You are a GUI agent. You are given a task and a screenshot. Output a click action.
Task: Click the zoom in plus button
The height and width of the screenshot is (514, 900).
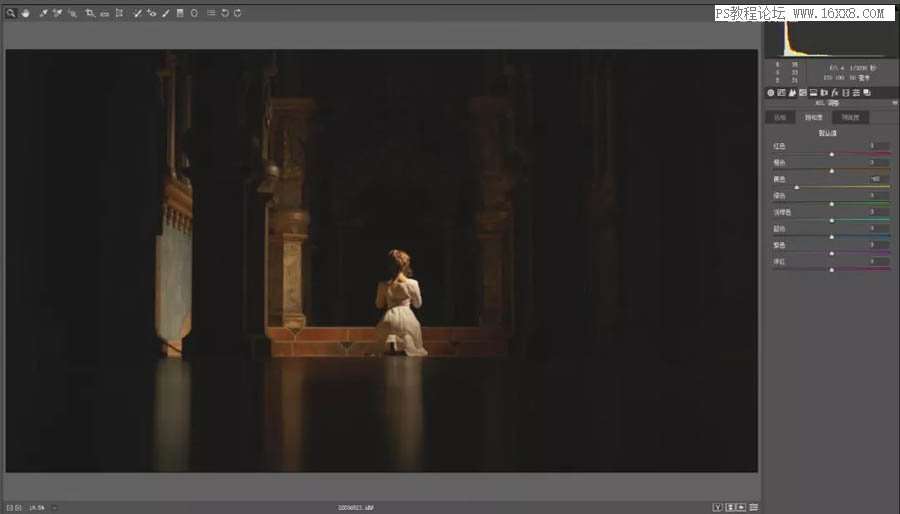pos(18,508)
